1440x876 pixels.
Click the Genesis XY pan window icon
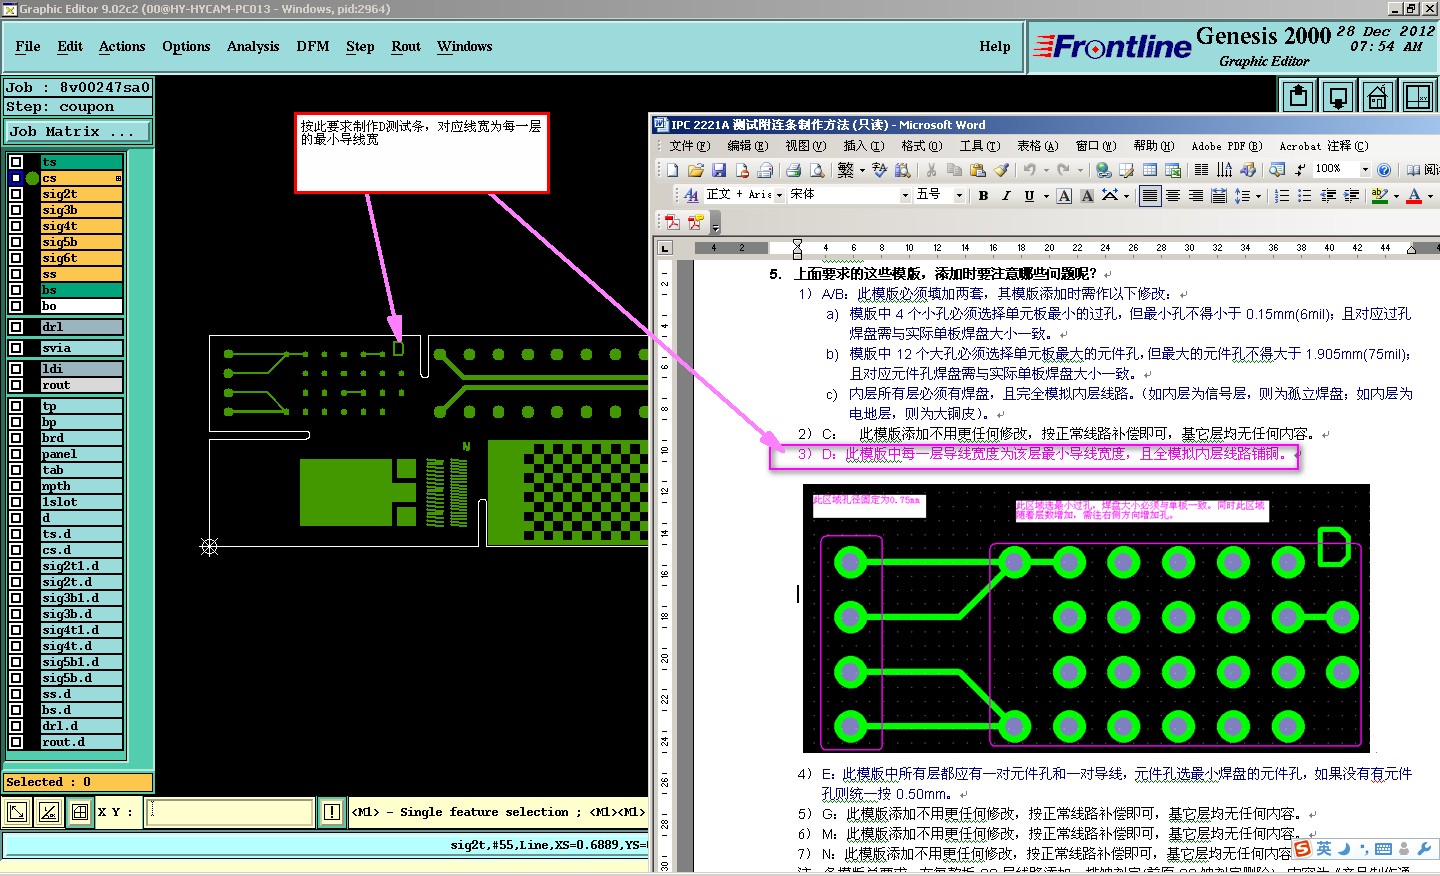1418,96
